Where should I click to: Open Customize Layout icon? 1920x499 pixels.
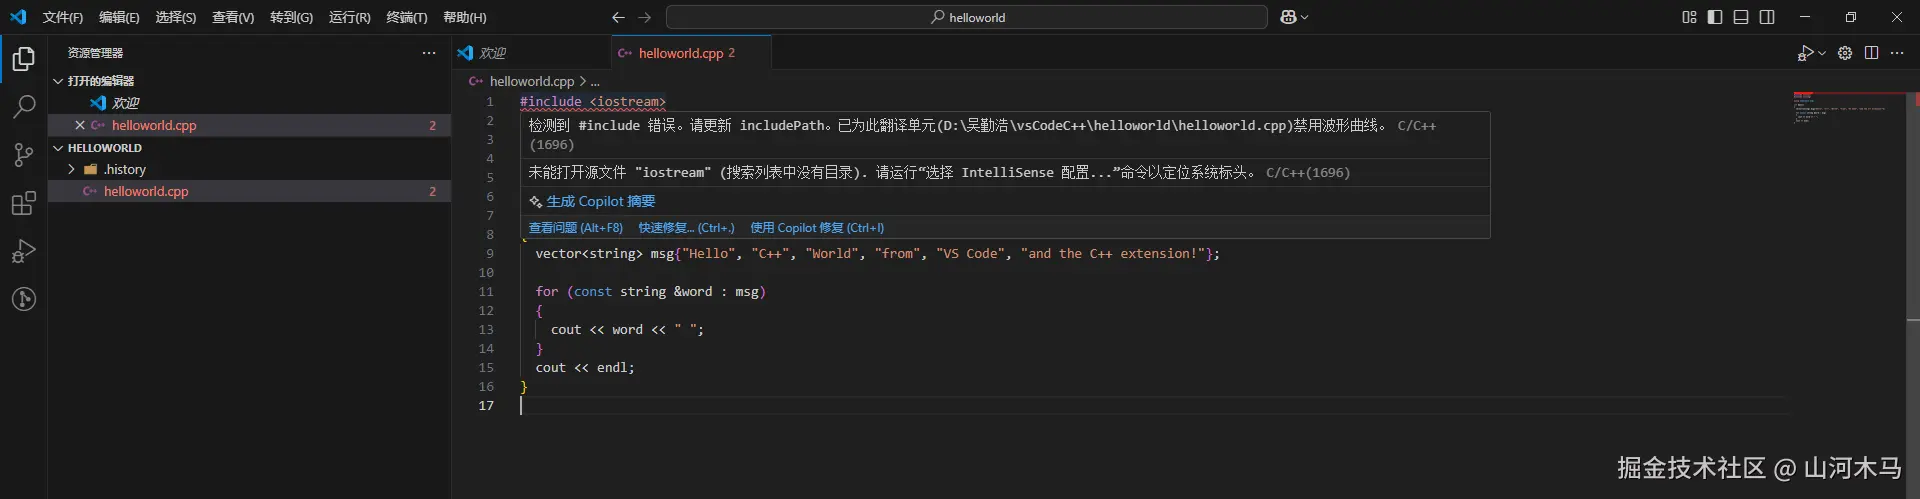1689,17
